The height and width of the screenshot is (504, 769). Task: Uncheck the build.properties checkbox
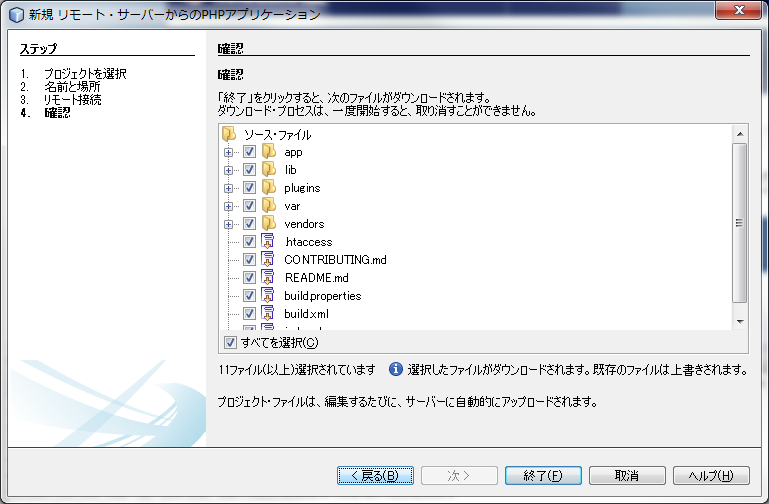pyautogui.click(x=249, y=296)
